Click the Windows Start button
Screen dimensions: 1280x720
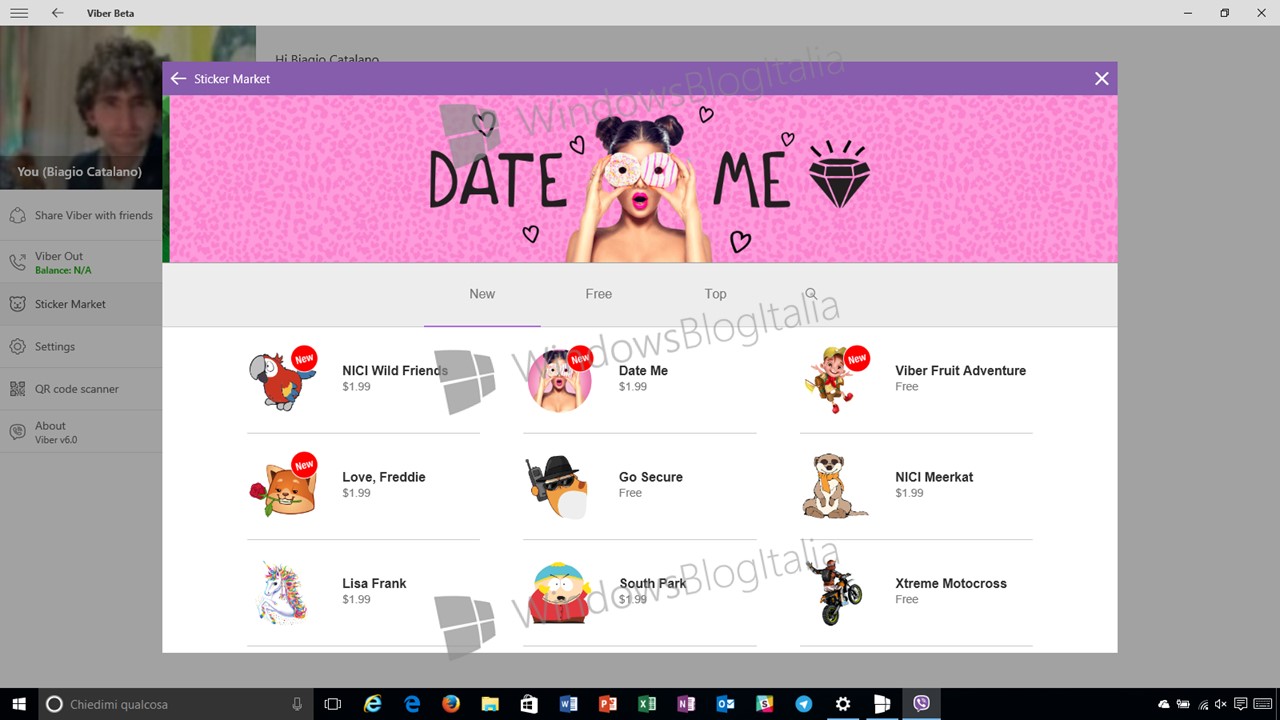coord(19,704)
